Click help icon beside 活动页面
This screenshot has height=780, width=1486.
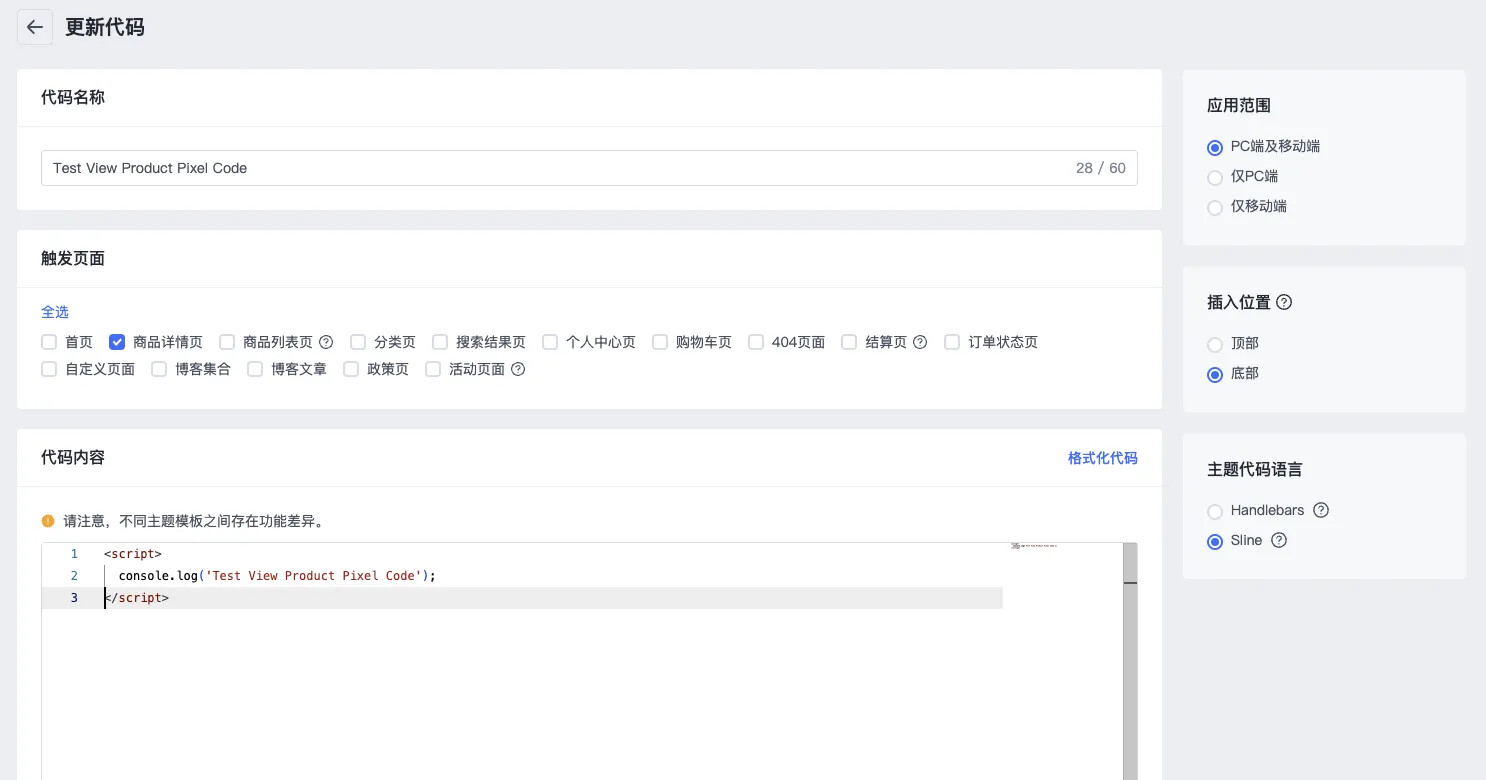[518, 369]
